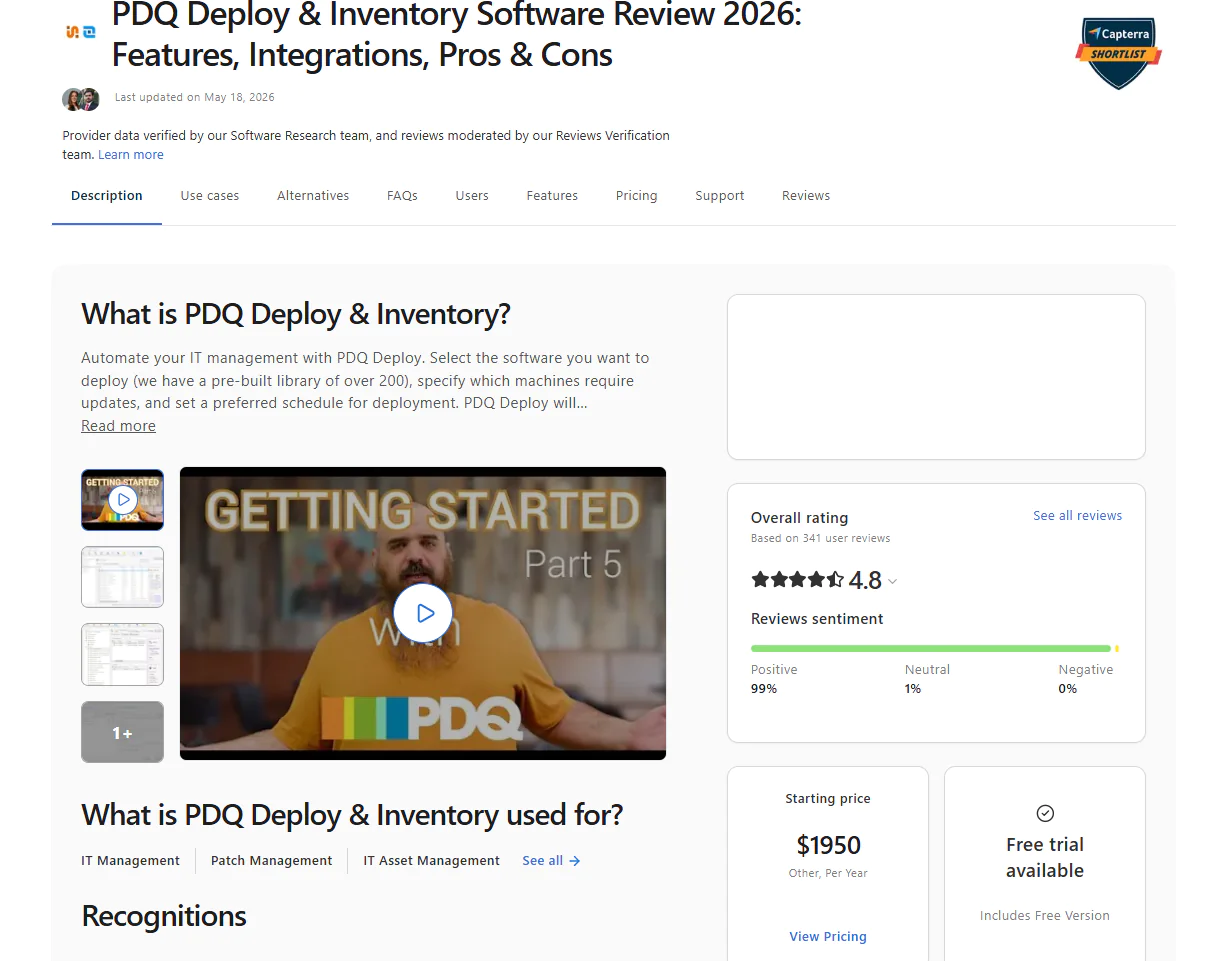Image resolution: width=1232 pixels, height=961 pixels.
Task: Click the IT Management category
Action: pyautogui.click(x=131, y=861)
